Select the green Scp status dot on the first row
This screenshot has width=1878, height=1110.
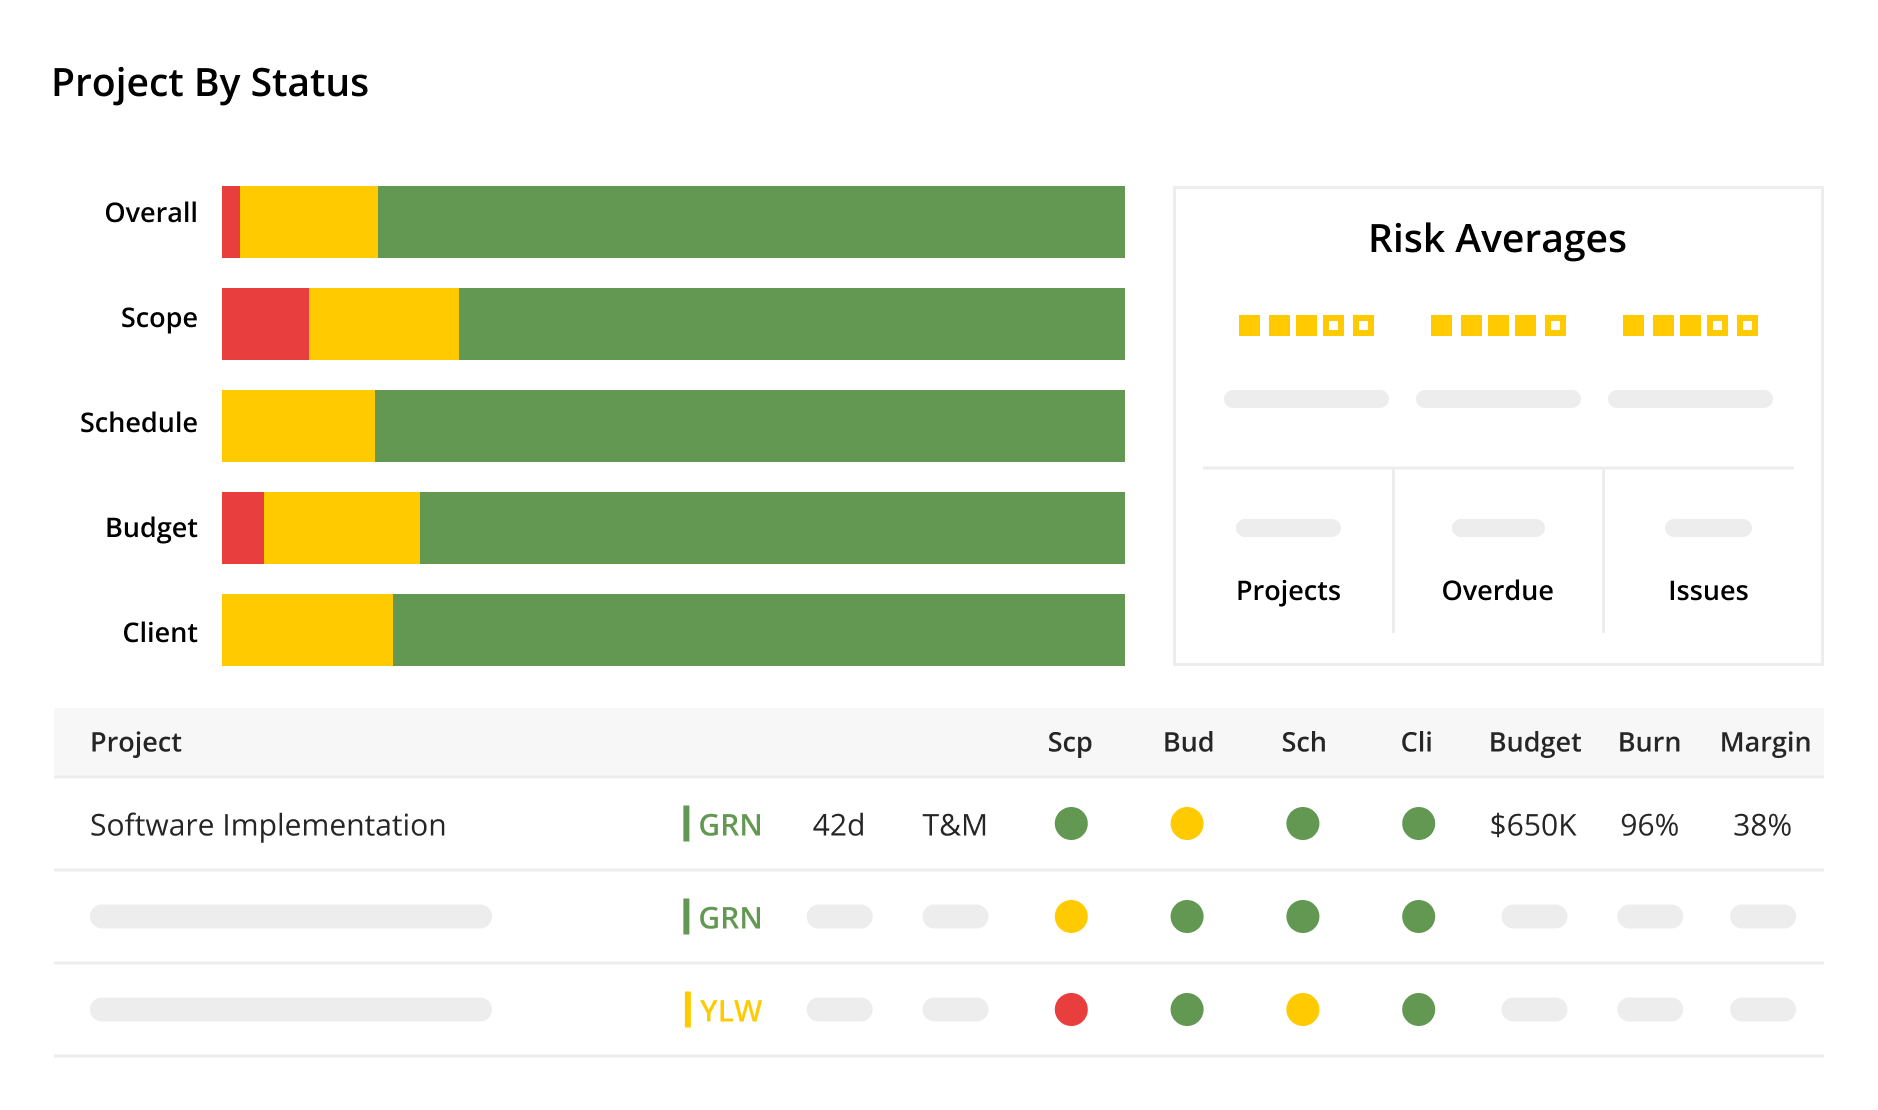tap(1071, 824)
